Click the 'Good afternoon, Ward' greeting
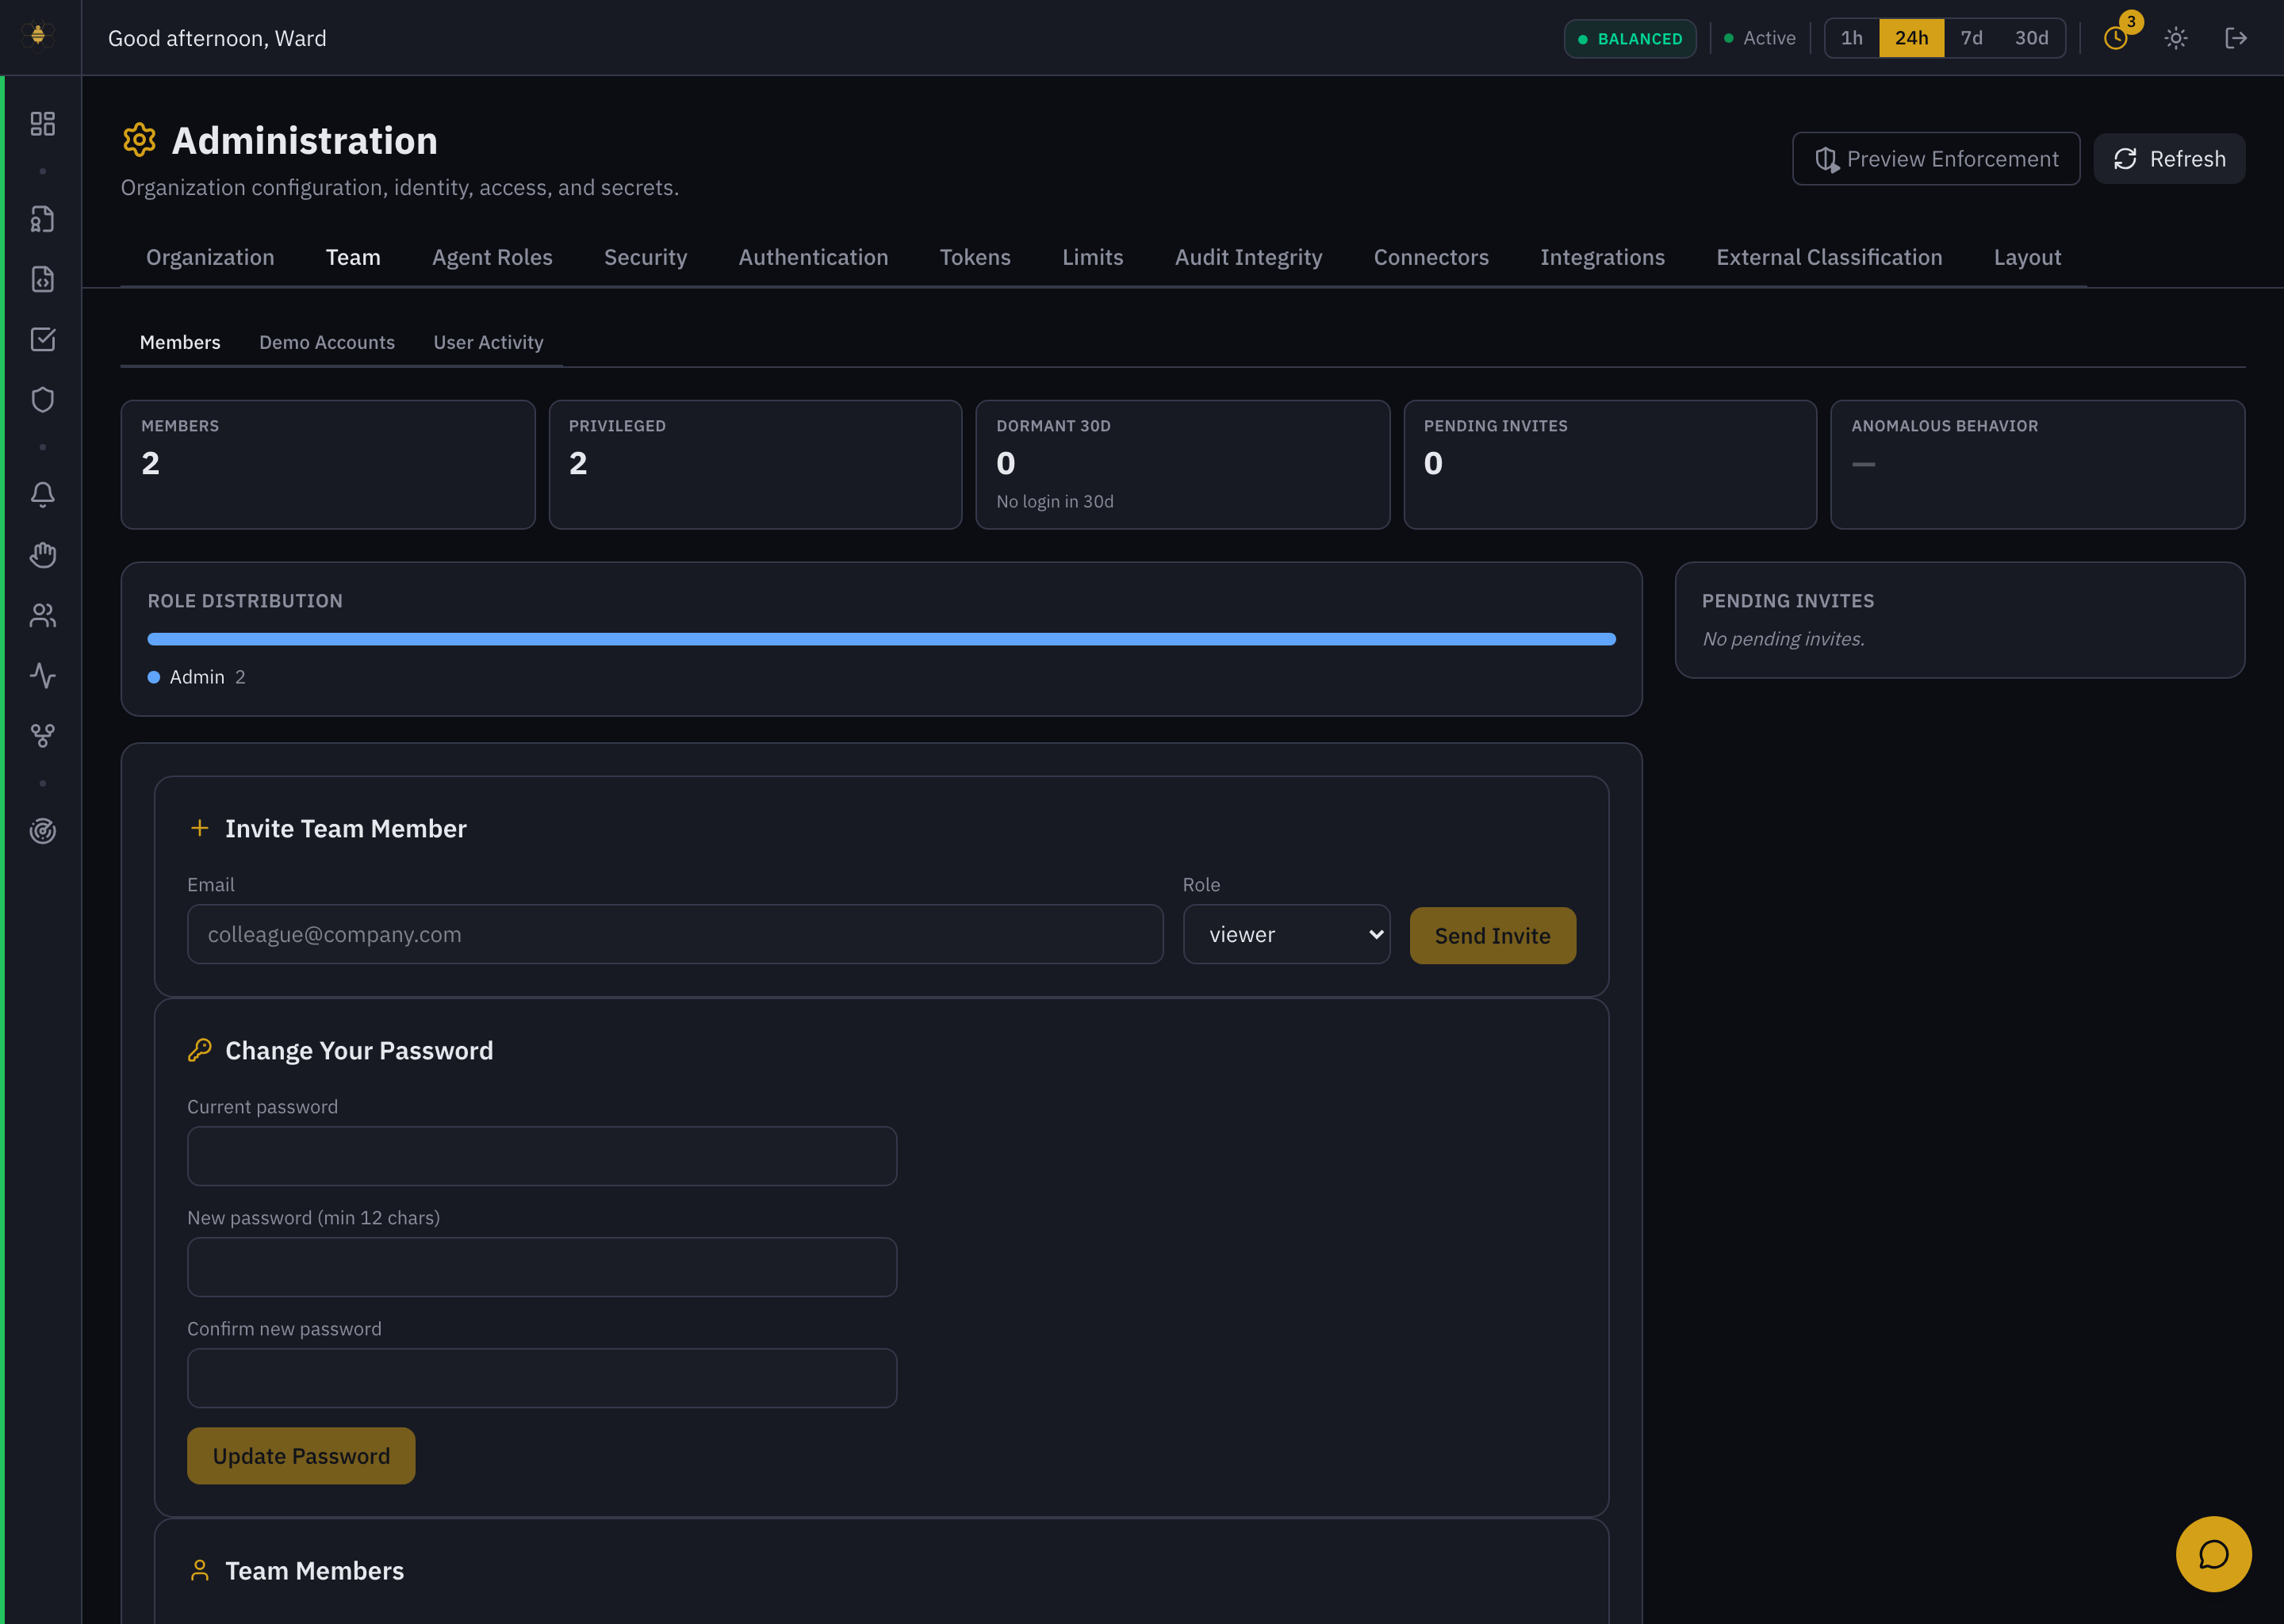 pyautogui.click(x=217, y=38)
